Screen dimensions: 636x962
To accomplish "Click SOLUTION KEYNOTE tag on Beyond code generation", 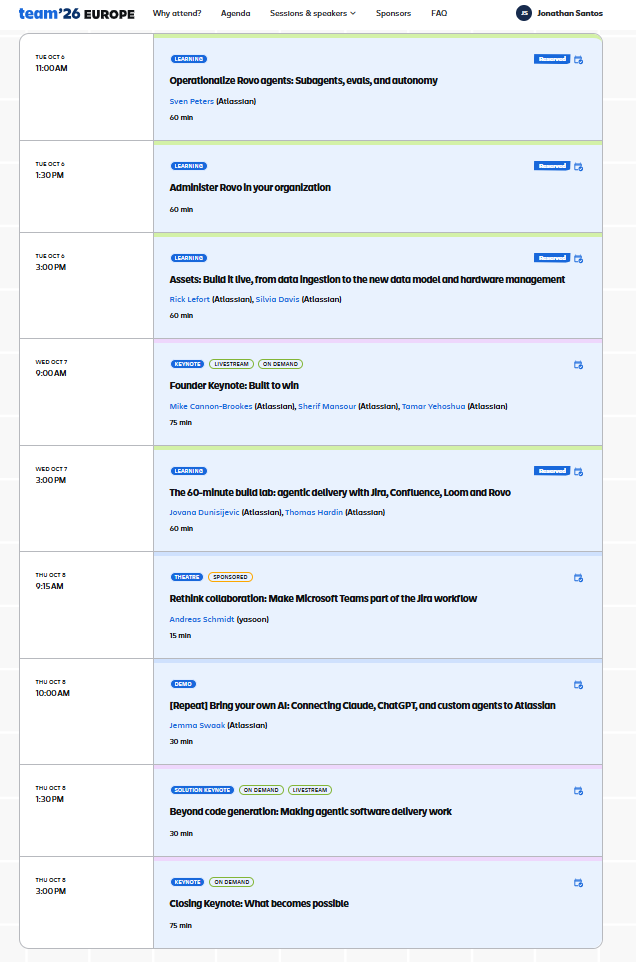I will (202, 790).
